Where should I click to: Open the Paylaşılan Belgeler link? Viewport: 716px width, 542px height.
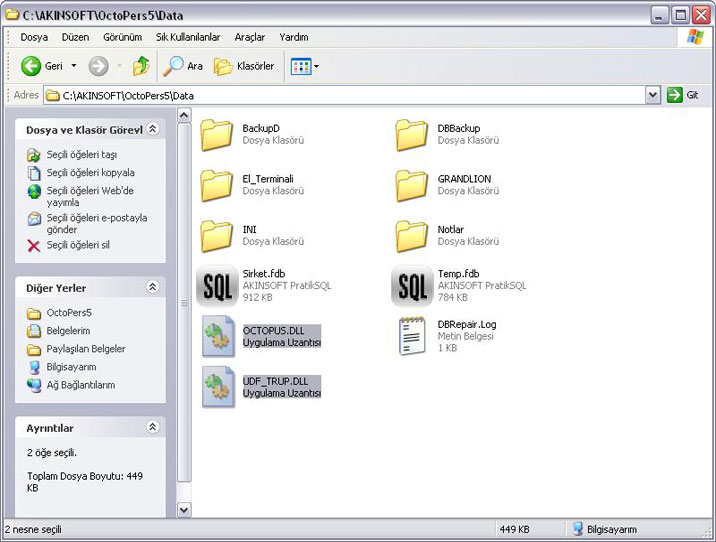click(86, 349)
